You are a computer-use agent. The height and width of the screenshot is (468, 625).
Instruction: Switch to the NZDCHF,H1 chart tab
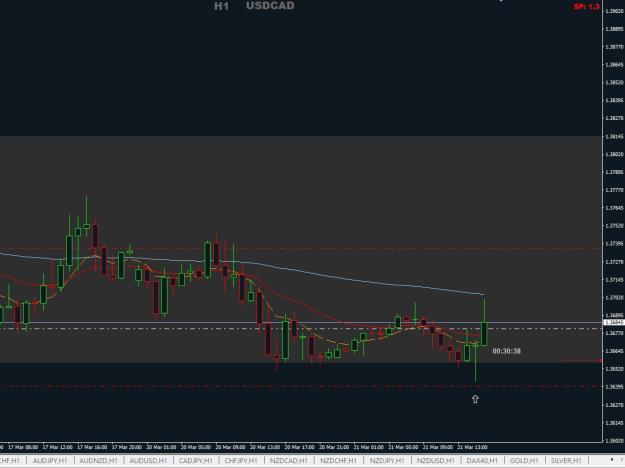pos(338,460)
